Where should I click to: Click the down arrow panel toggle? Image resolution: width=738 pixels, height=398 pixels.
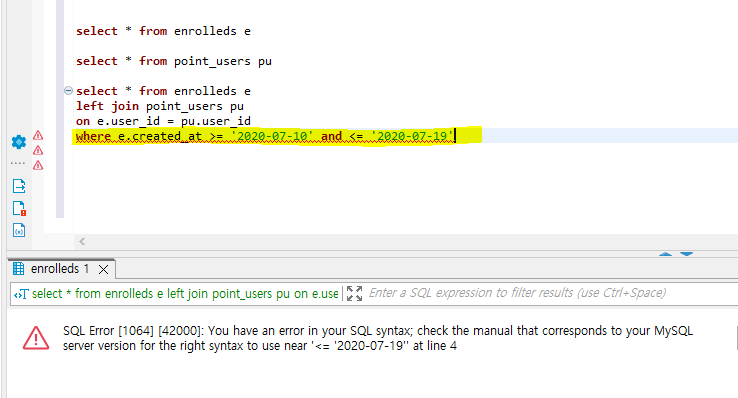pyautogui.click(x=687, y=254)
